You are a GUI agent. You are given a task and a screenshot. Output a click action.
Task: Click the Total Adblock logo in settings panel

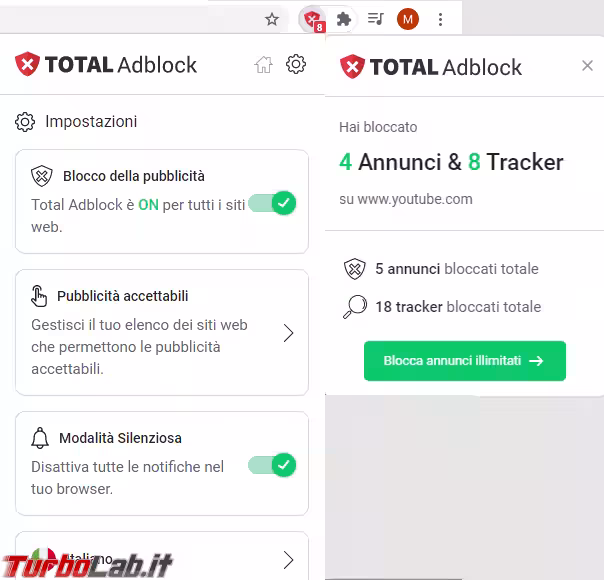point(106,64)
